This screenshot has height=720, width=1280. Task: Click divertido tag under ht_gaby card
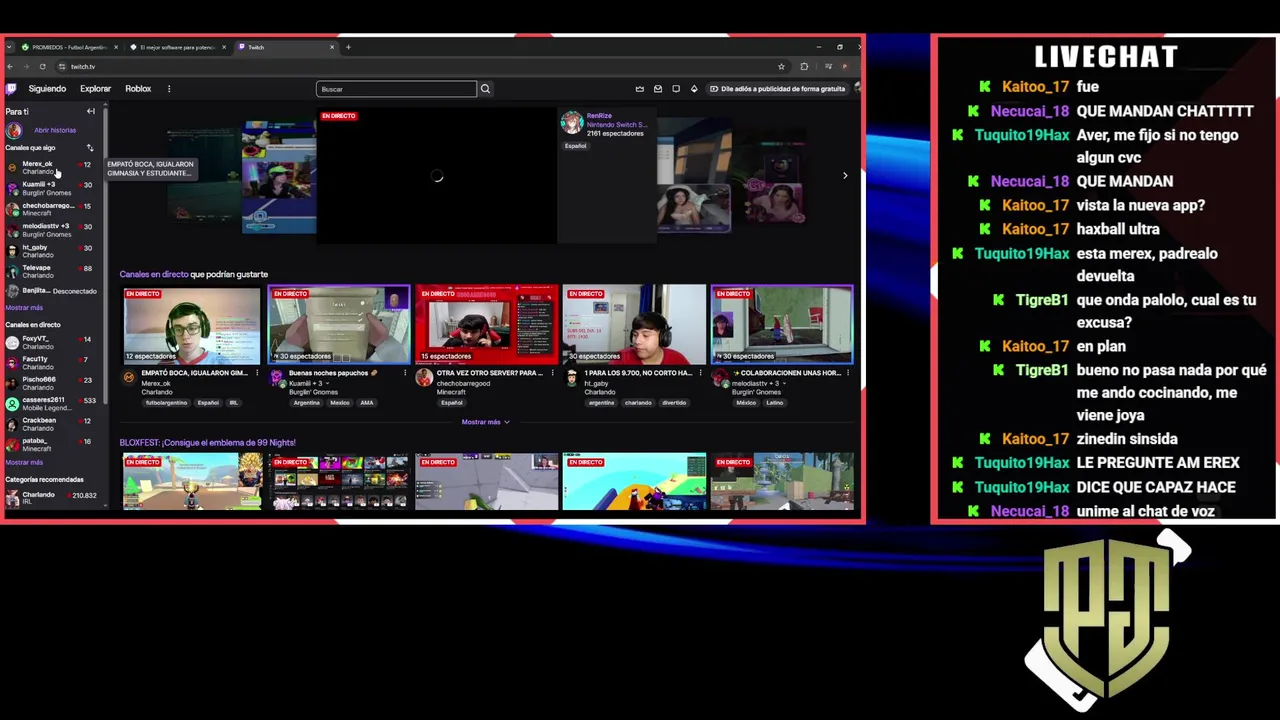674,403
